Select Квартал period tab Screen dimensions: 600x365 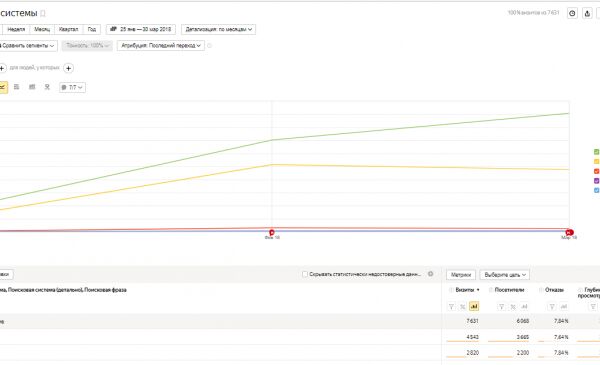pos(68,29)
